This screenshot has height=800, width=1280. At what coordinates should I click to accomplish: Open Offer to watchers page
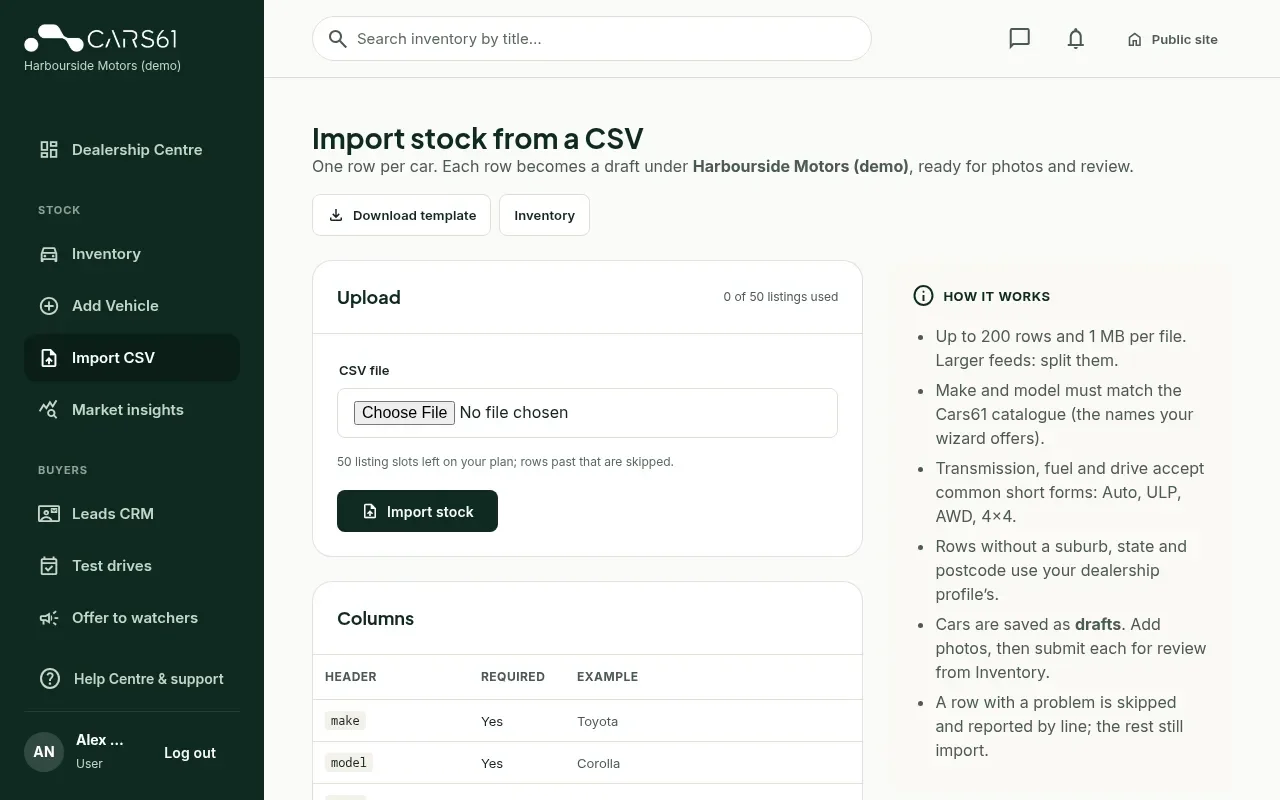[132, 618]
